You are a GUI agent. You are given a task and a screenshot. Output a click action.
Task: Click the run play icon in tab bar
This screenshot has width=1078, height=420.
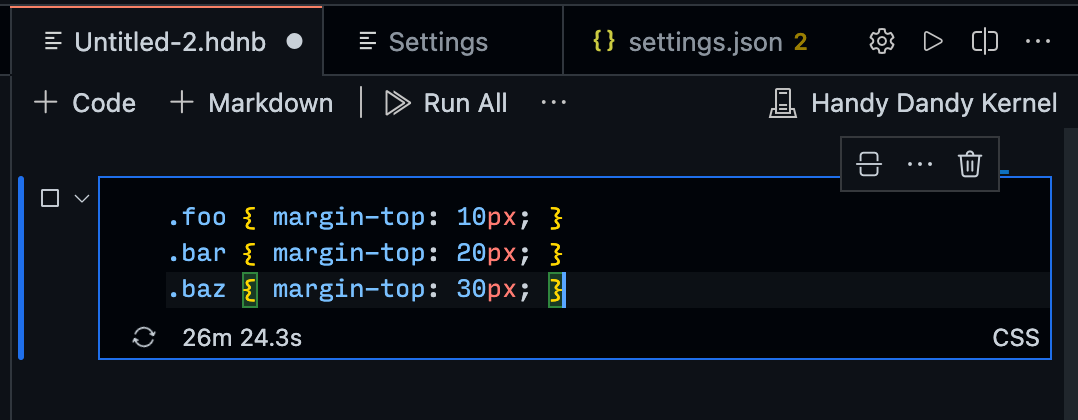(x=933, y=42)
